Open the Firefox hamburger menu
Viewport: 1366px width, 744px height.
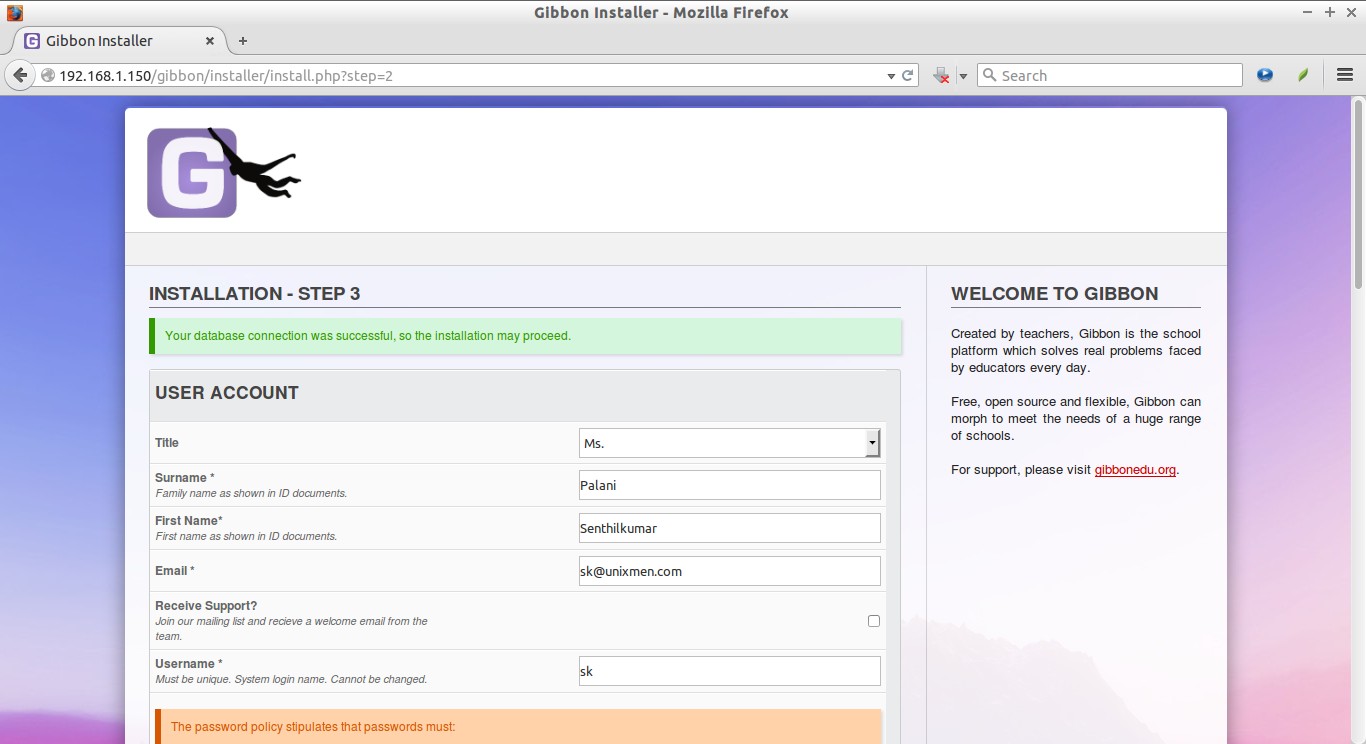tap(1344, 75)
